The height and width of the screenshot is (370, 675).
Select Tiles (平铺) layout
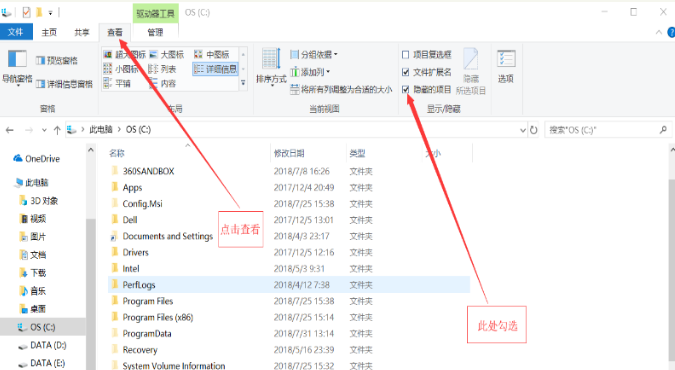(117, 83)
